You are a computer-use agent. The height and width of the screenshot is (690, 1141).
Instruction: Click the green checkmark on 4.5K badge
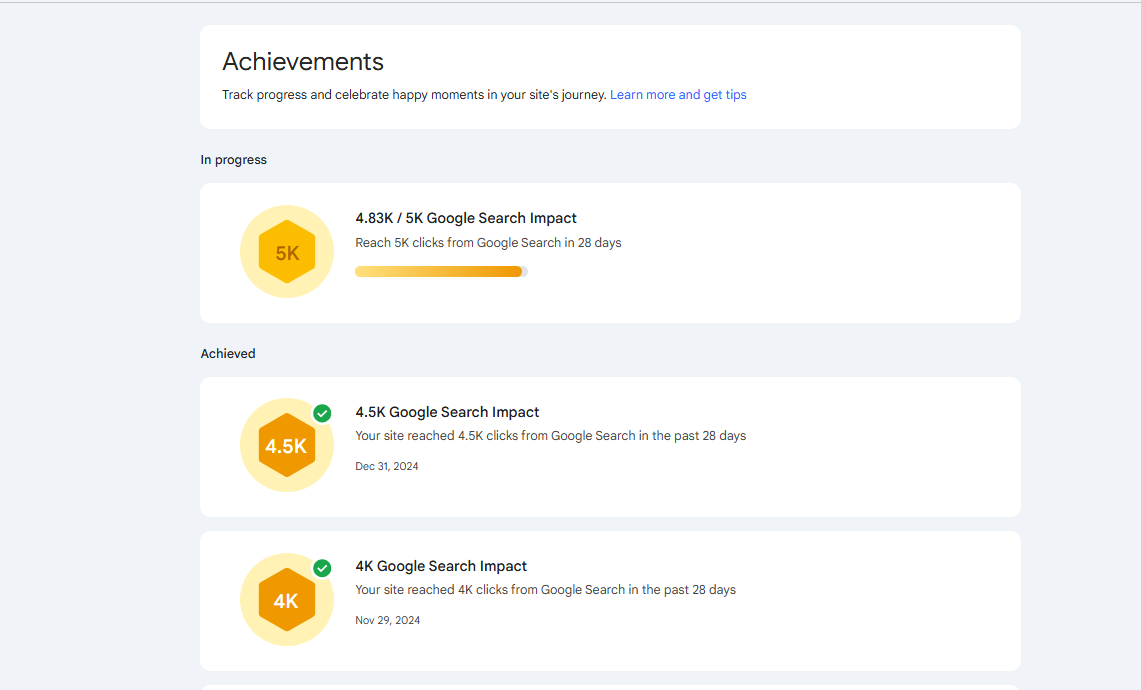322,413
